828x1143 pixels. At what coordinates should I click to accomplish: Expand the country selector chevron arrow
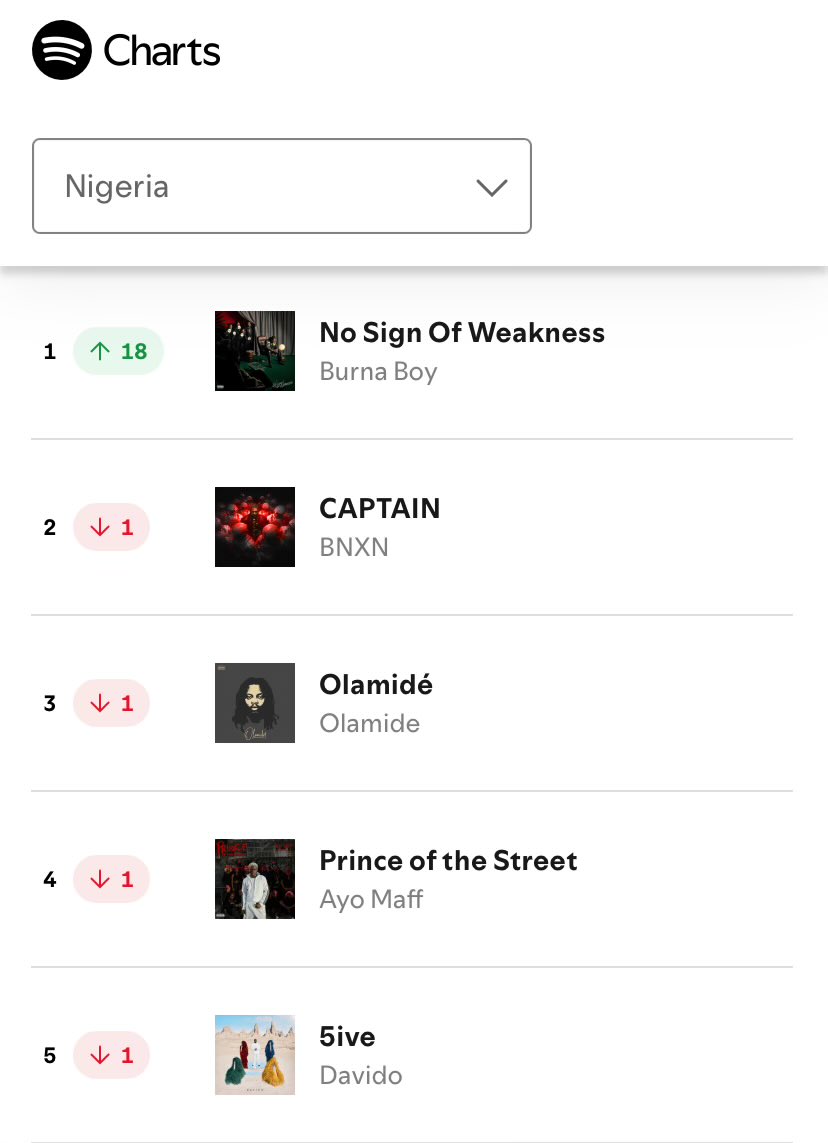pos(492,187)
